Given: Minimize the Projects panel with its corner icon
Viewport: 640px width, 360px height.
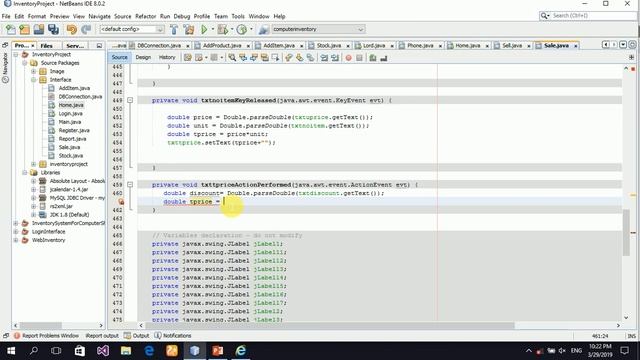Looking at the screenshot, I should click(x=99, y=46).
